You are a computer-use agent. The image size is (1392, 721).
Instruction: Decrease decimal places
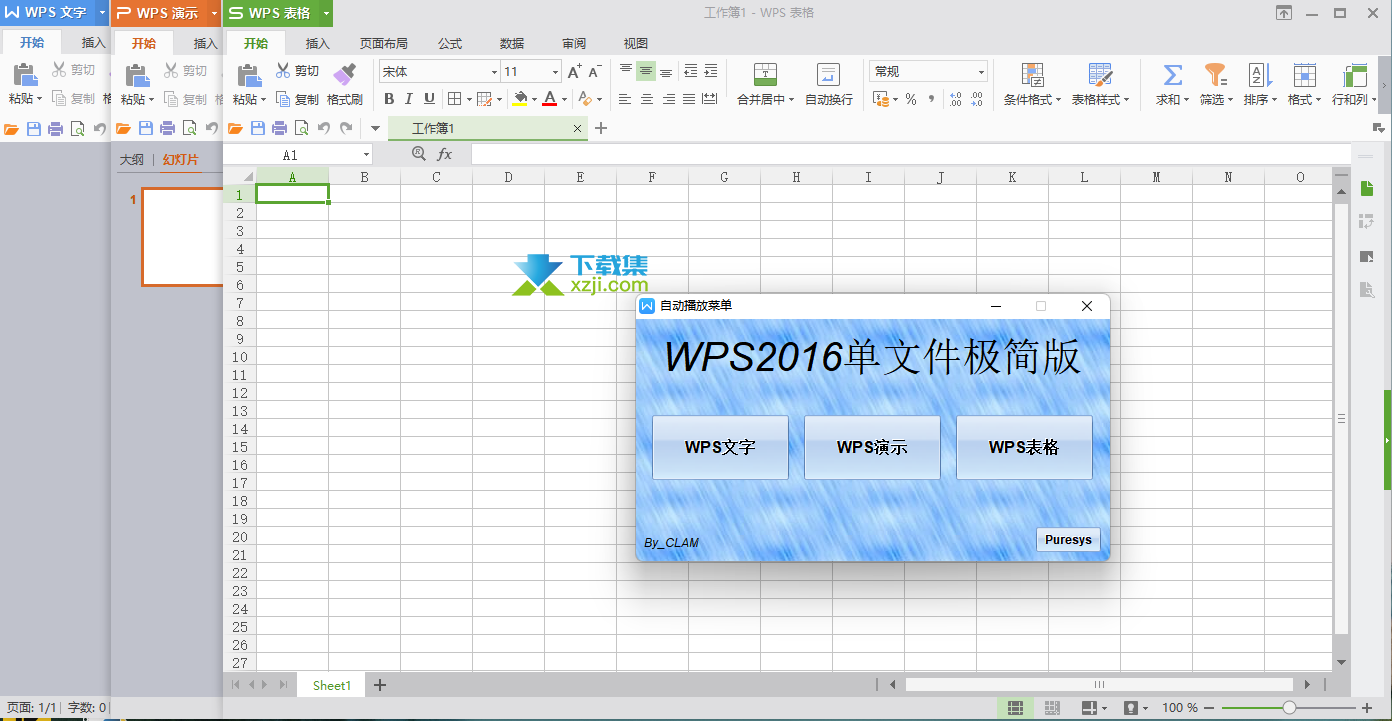coord(978,99)
